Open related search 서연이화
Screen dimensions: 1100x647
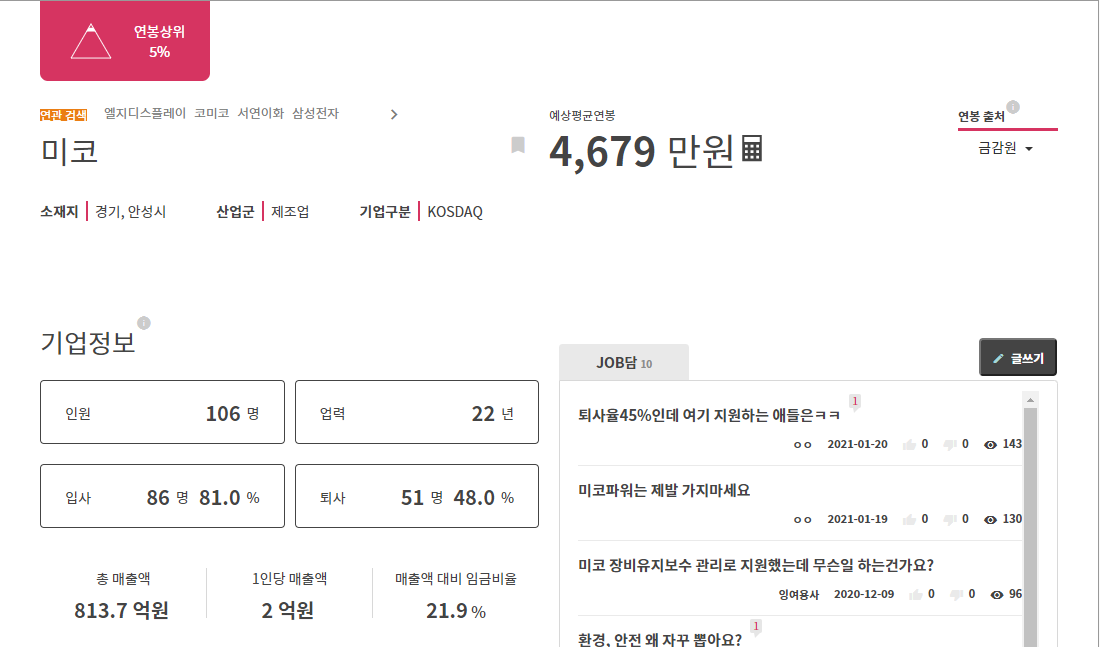coord(260,114)
